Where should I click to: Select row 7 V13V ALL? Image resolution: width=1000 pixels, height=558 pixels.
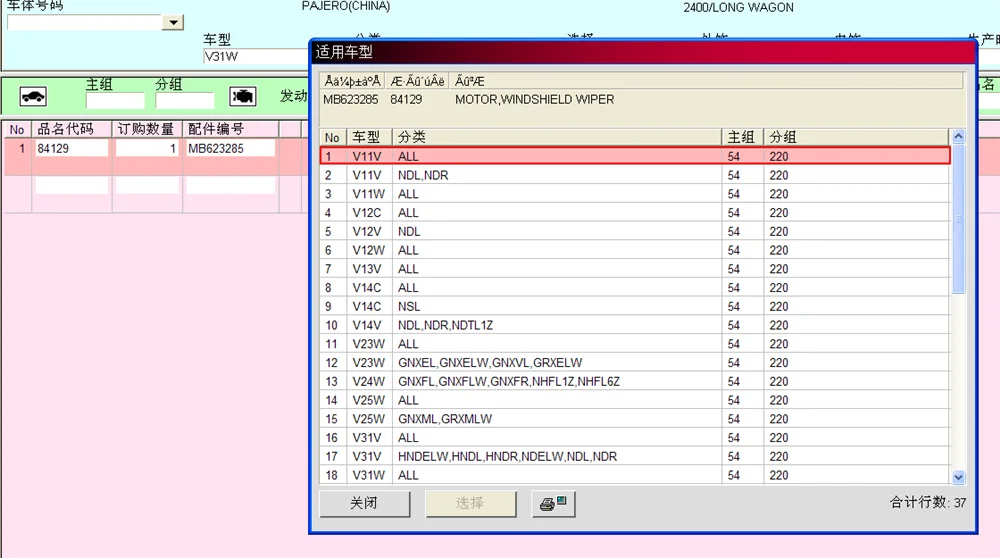[x=635, y=269]
